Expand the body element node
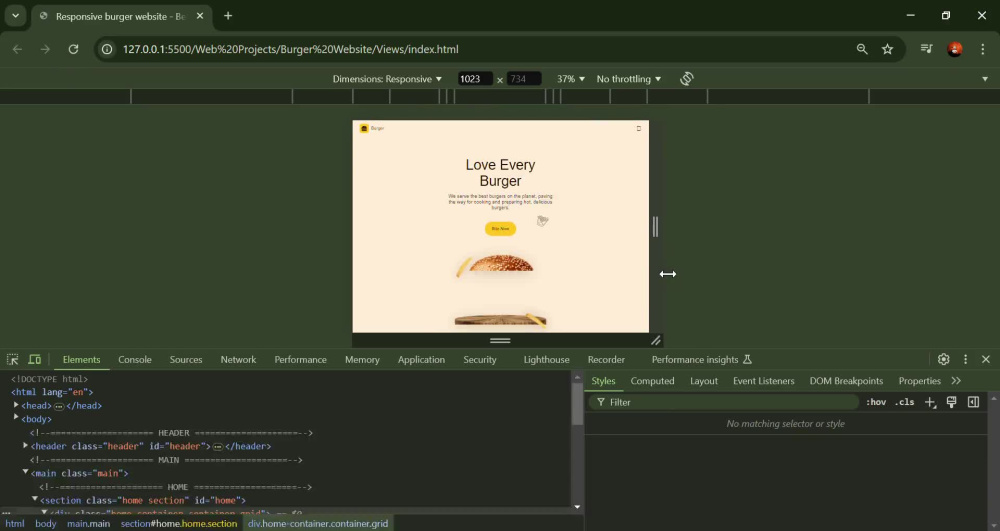Image resolution: width=1000 pixels, height=531 pixels. pyautogui.click(x=16, y=418)
